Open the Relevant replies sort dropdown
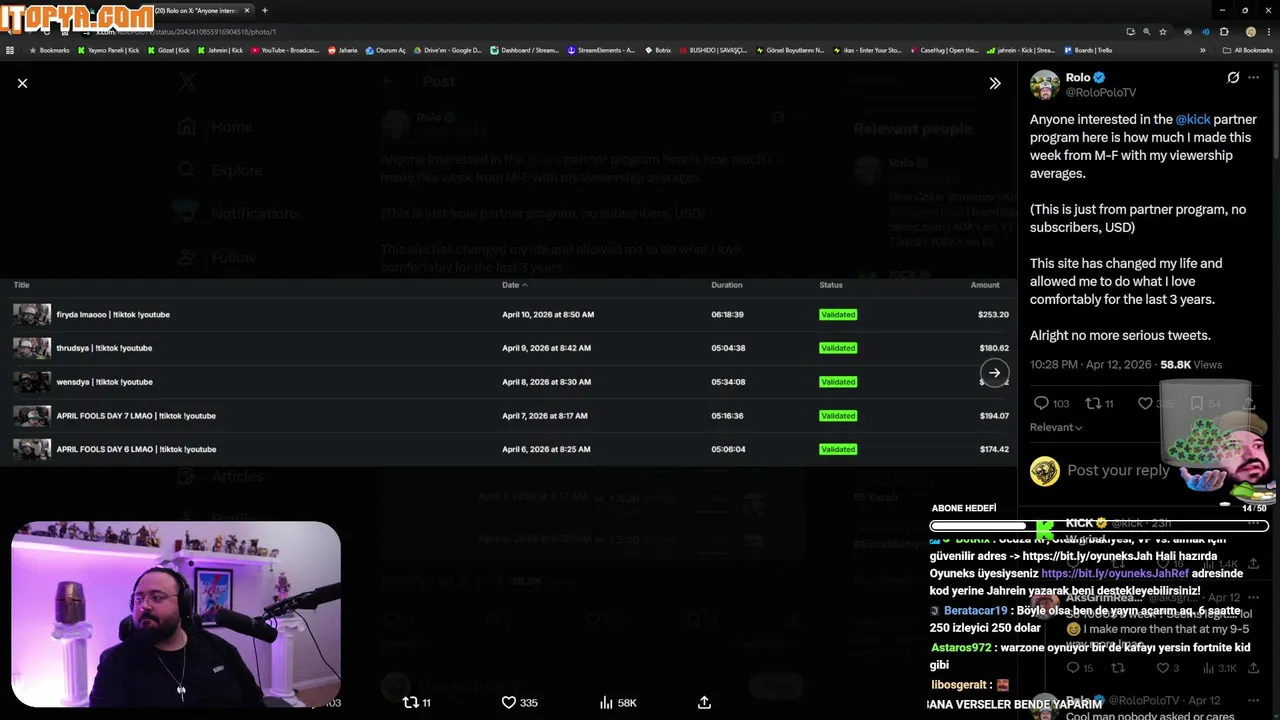The width and height of the screenshot is (1280, 720). tap(1056, 427)
